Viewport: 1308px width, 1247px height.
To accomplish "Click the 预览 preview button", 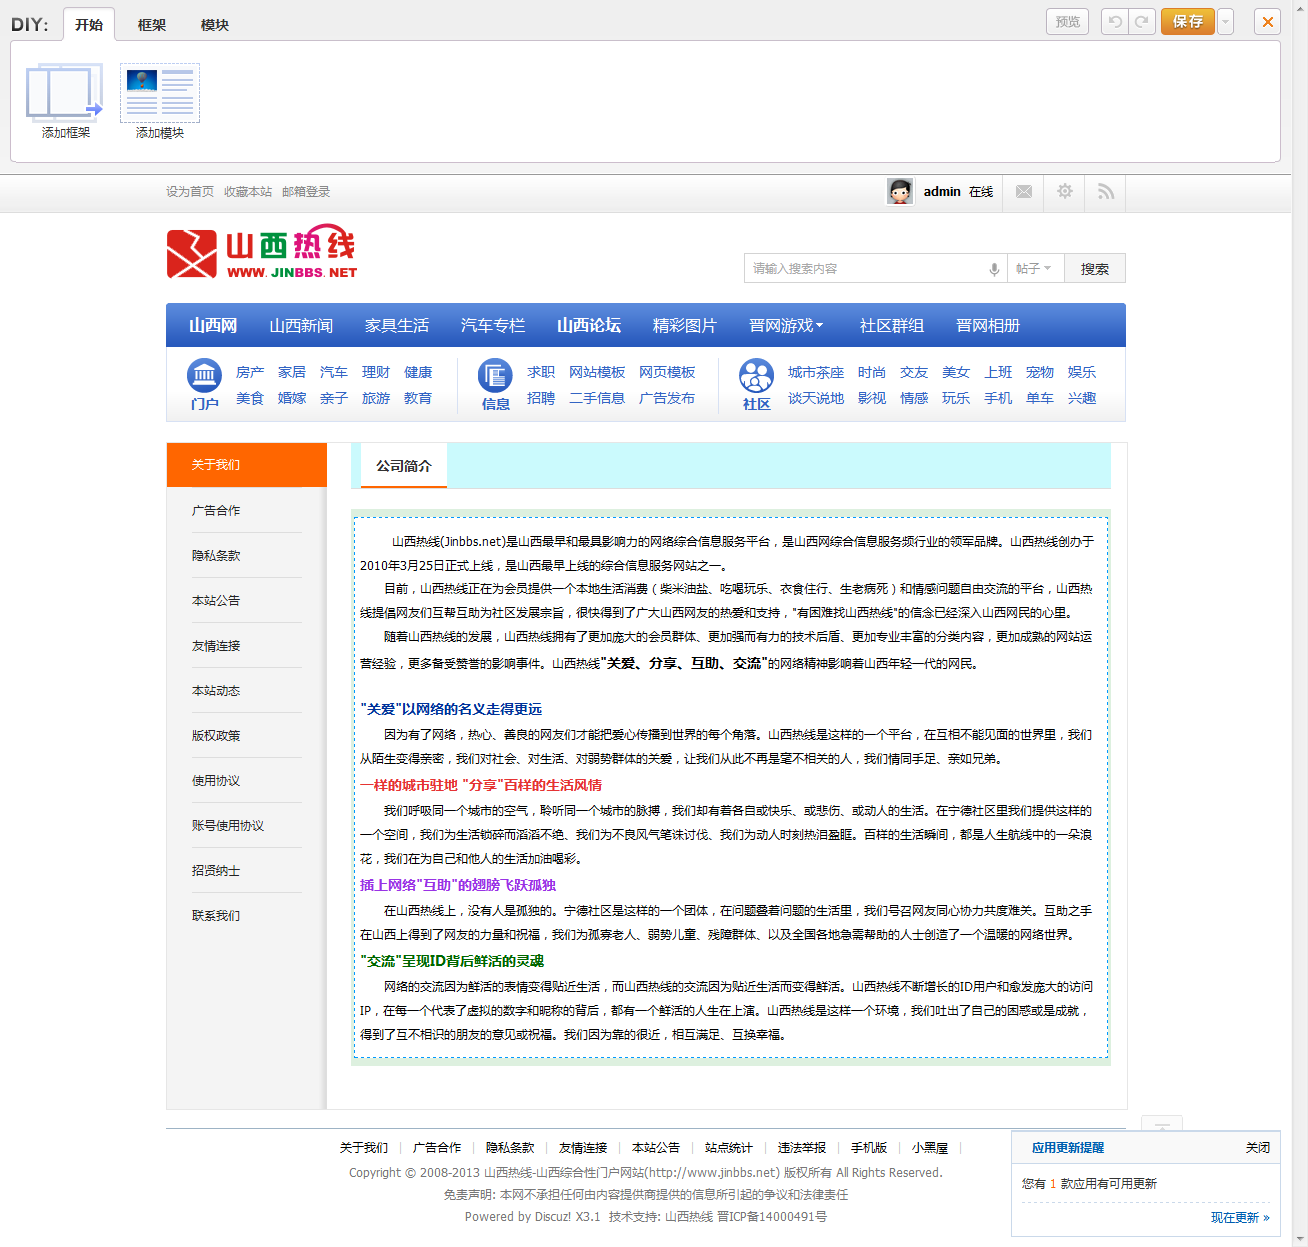I will [1067, 20].
